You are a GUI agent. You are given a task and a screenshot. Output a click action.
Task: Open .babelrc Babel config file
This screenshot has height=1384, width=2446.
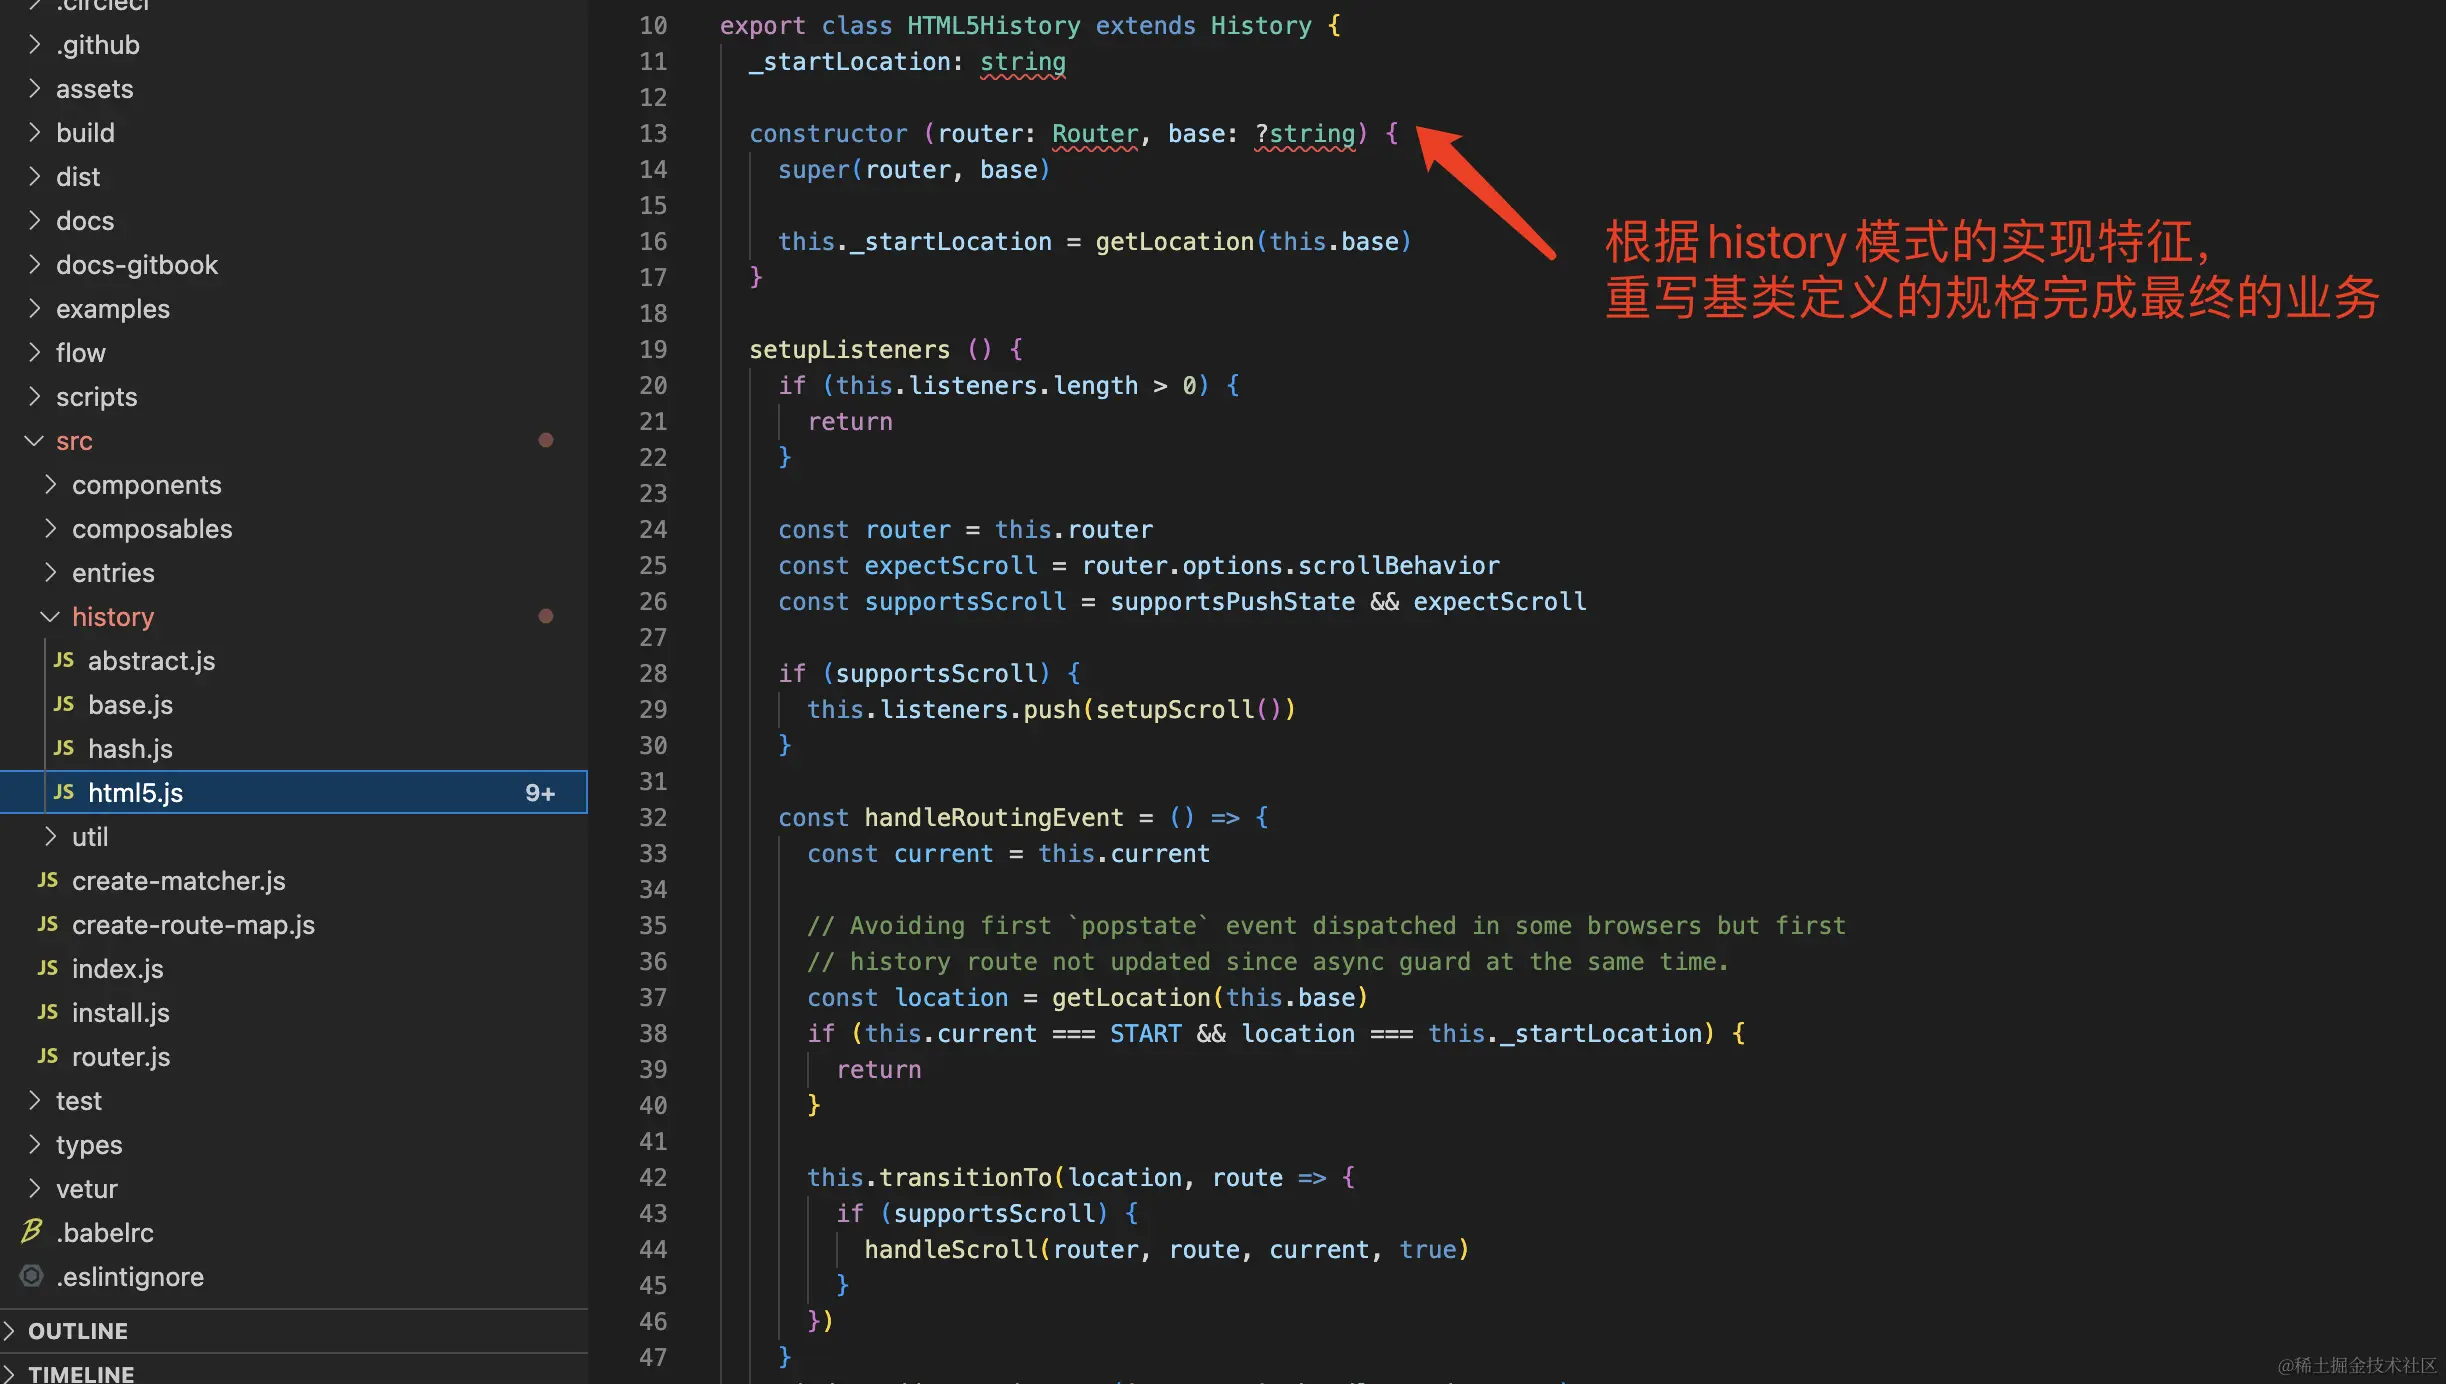(x=104, y=1233)
